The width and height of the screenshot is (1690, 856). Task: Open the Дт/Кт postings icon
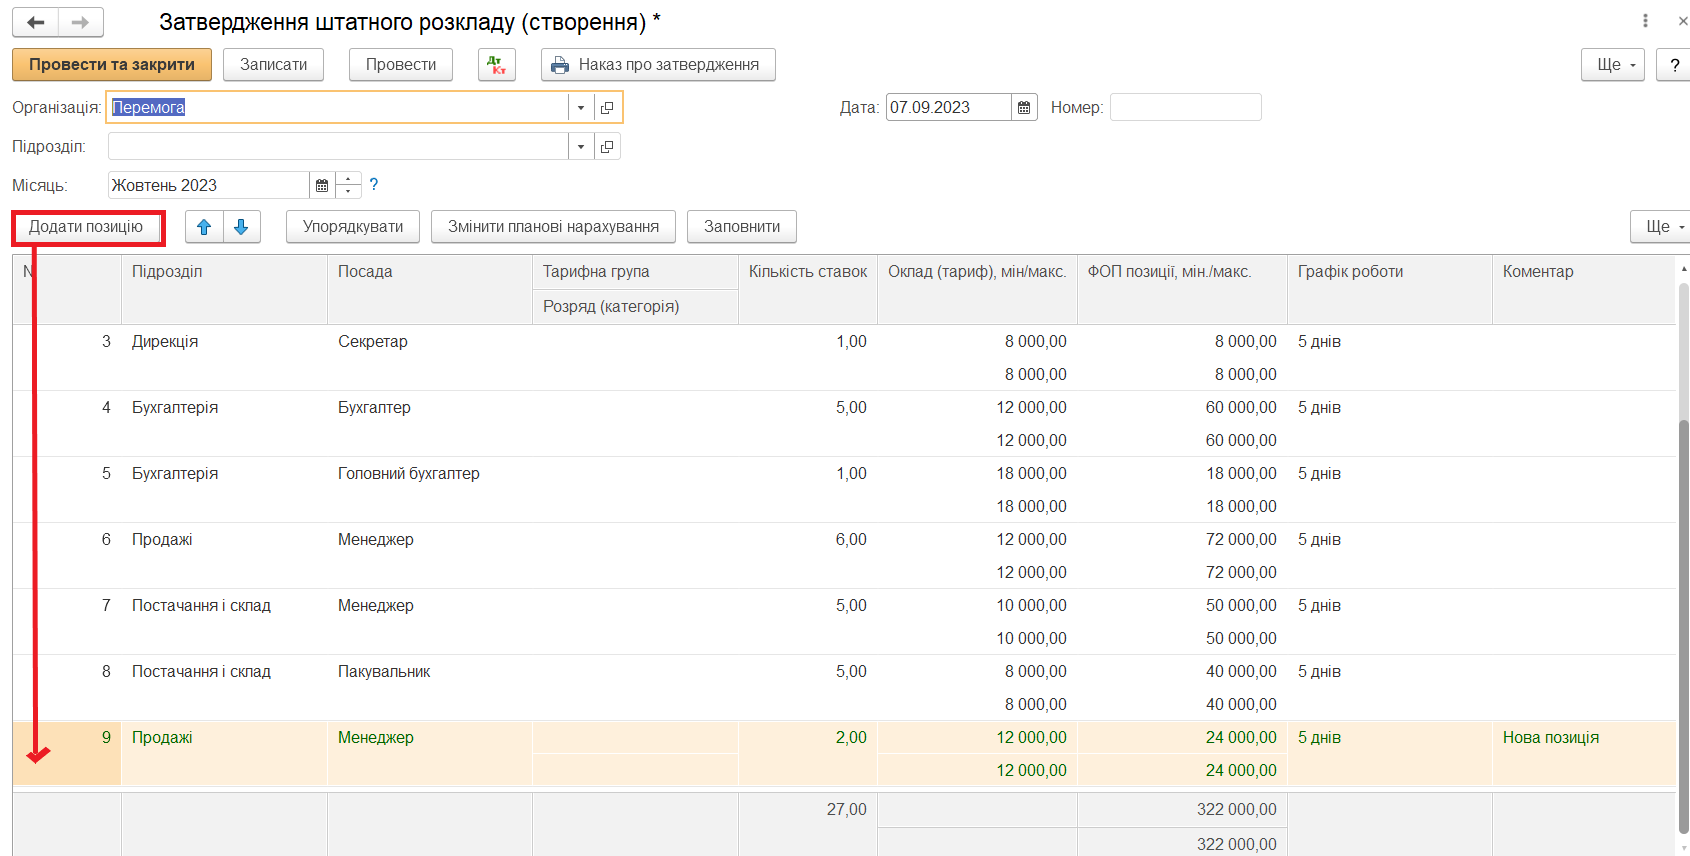pos(497,65)
